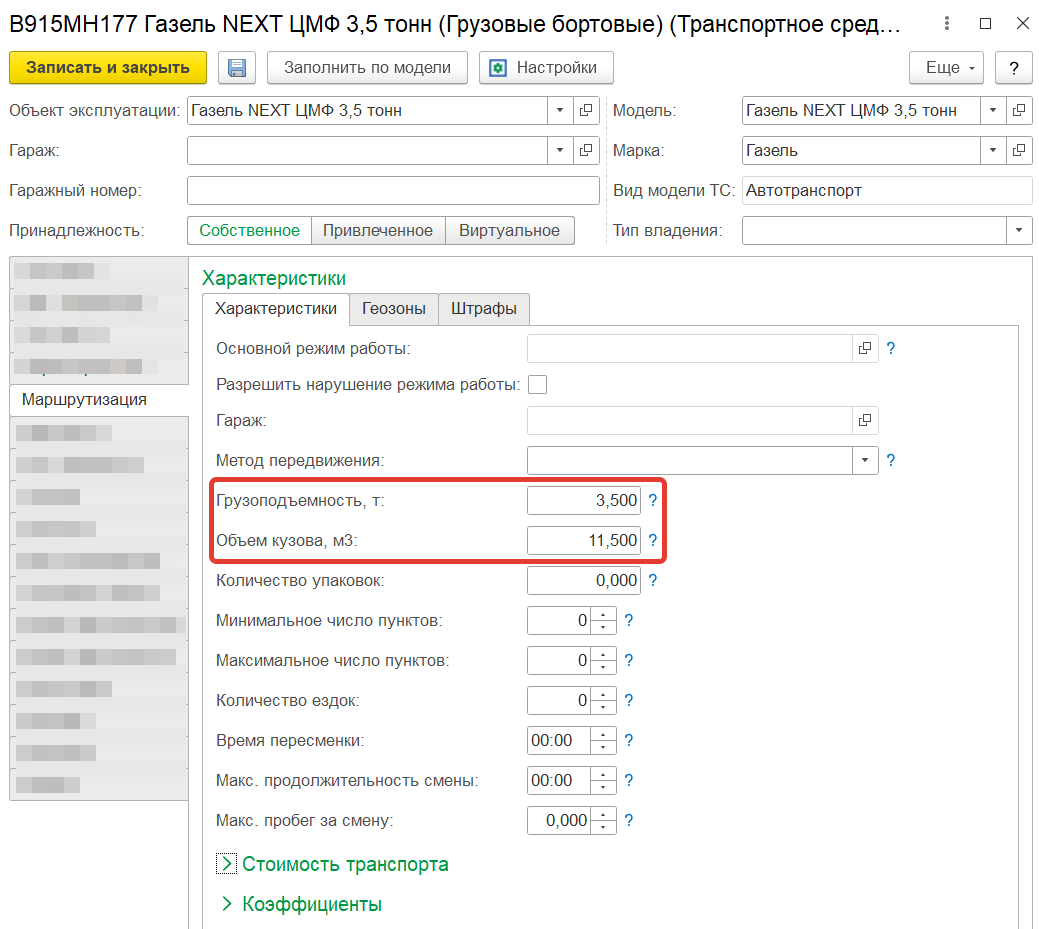Open help with the ? toolbar button
Viewport: 1039px width, 929px height.
pyautogui.click(x=1013, y=68)
